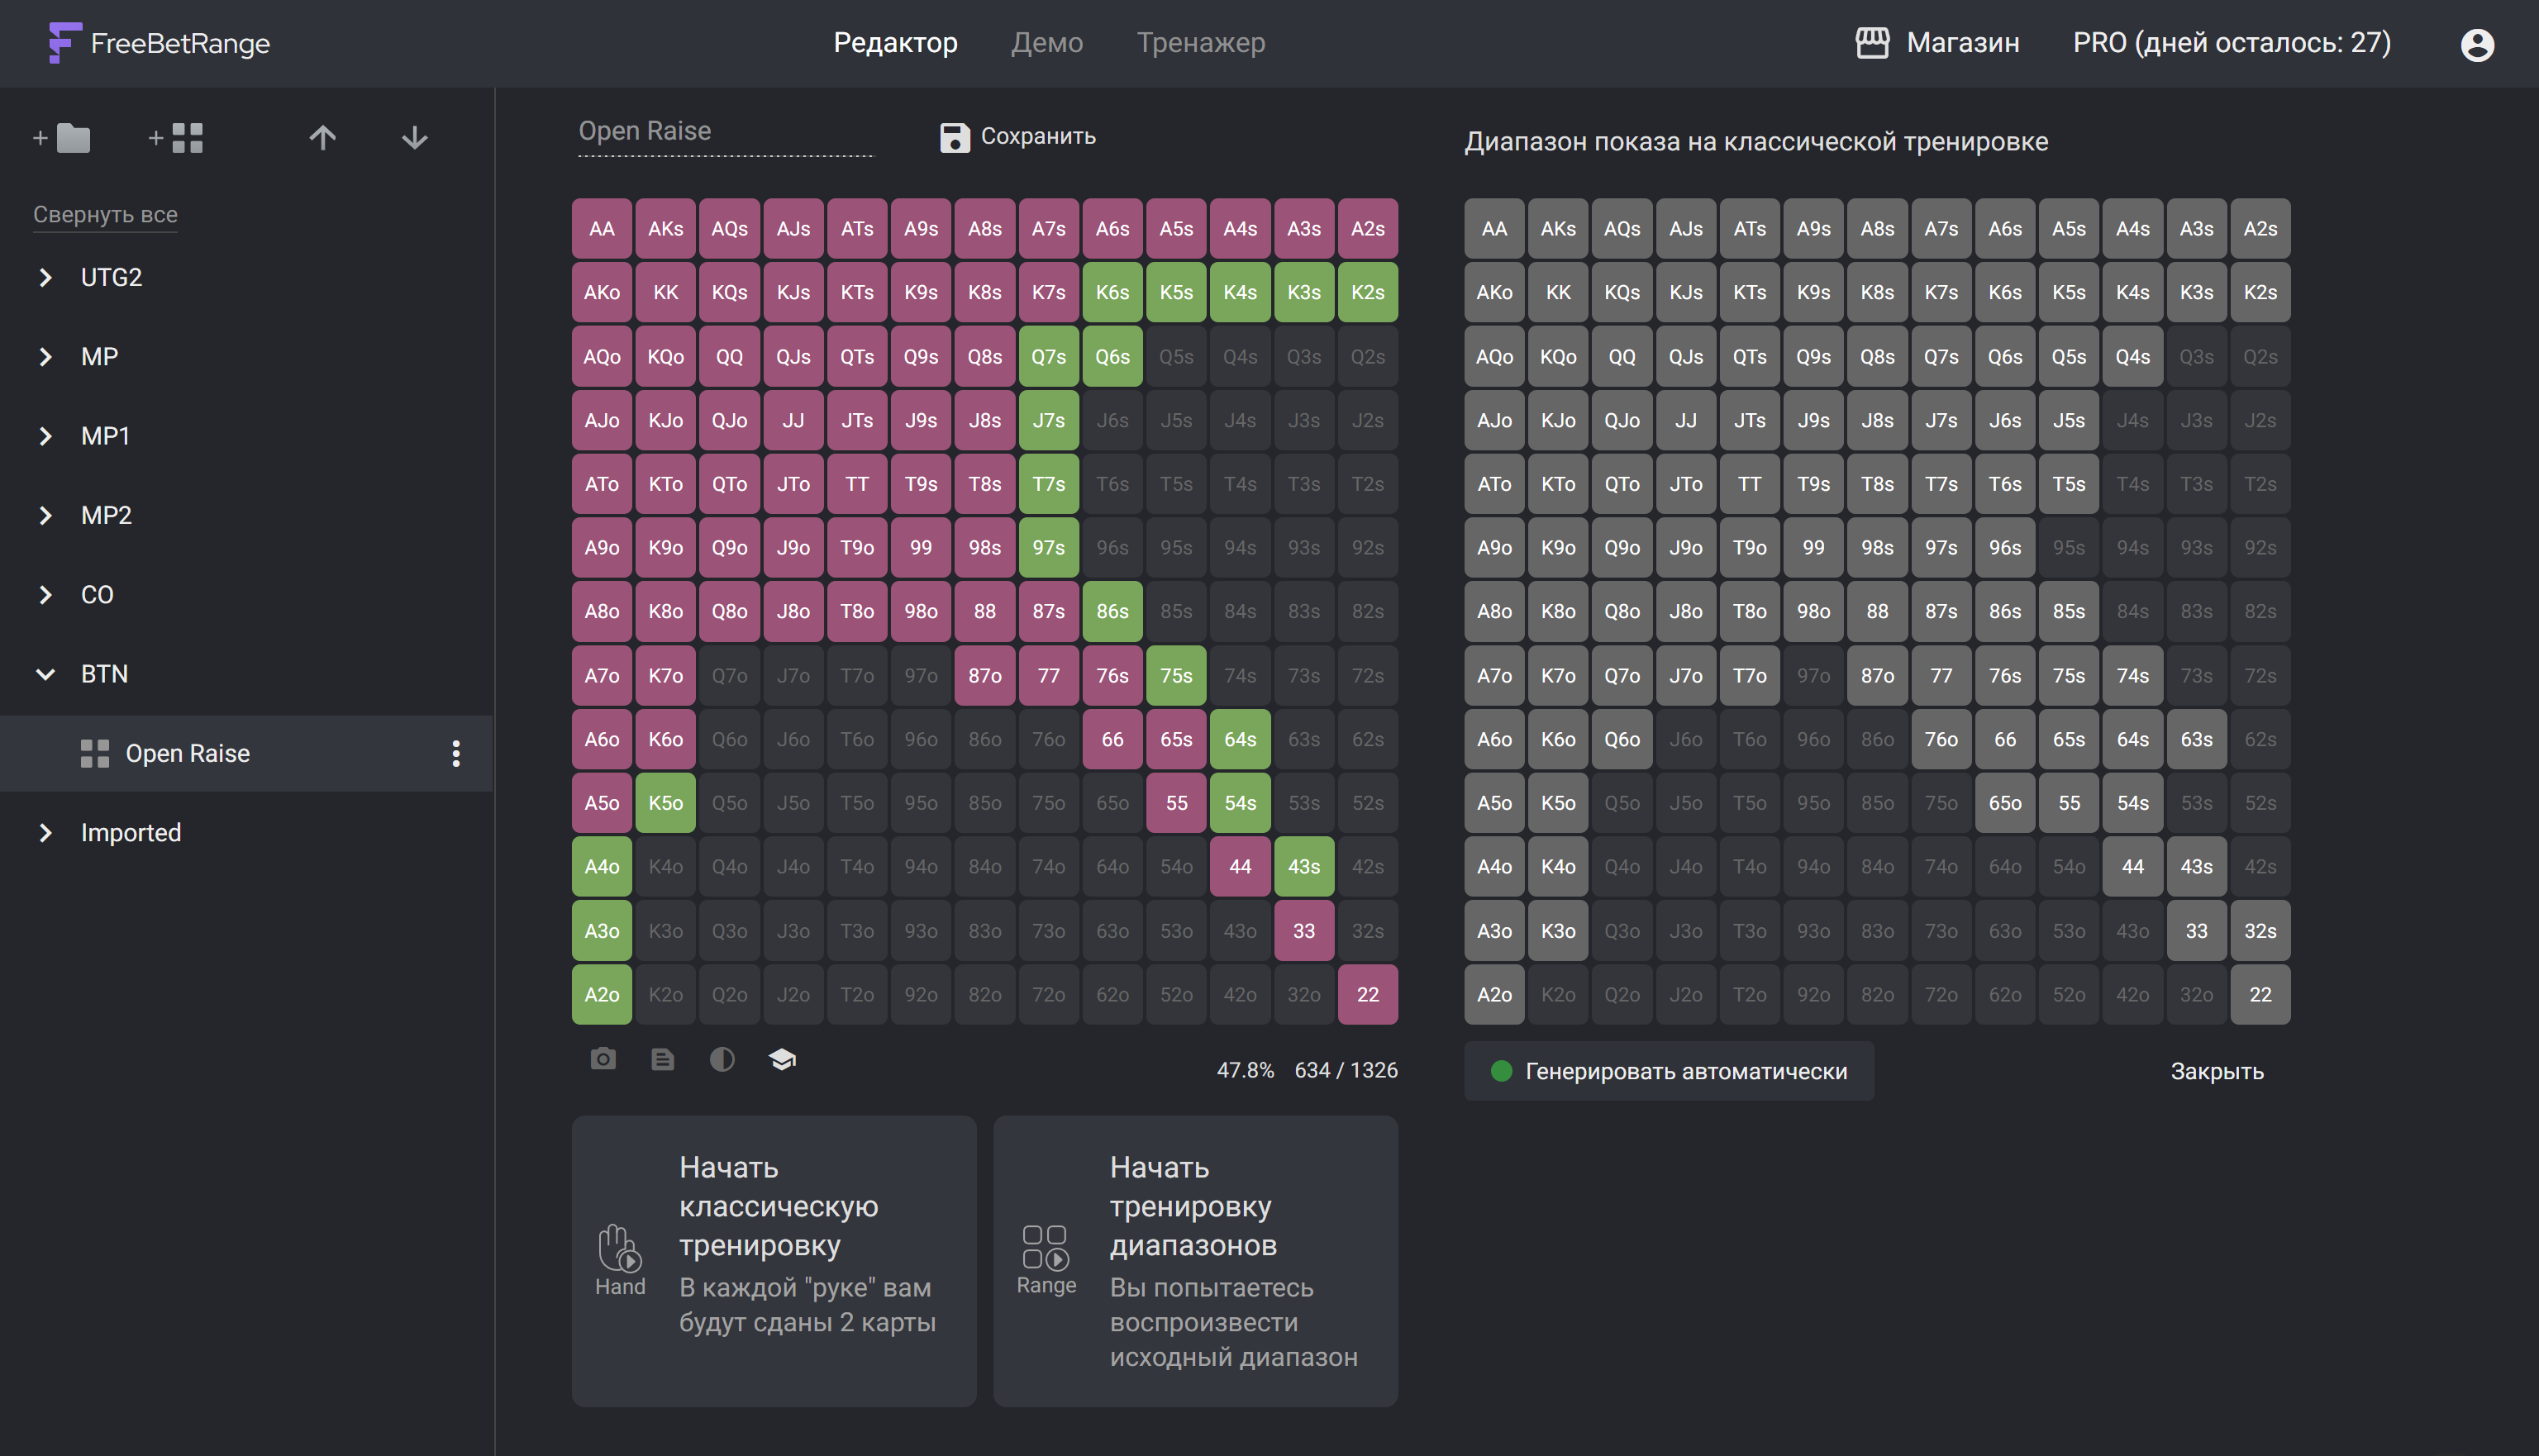Toggle the Q3s cell in display range

[2196, 357]
